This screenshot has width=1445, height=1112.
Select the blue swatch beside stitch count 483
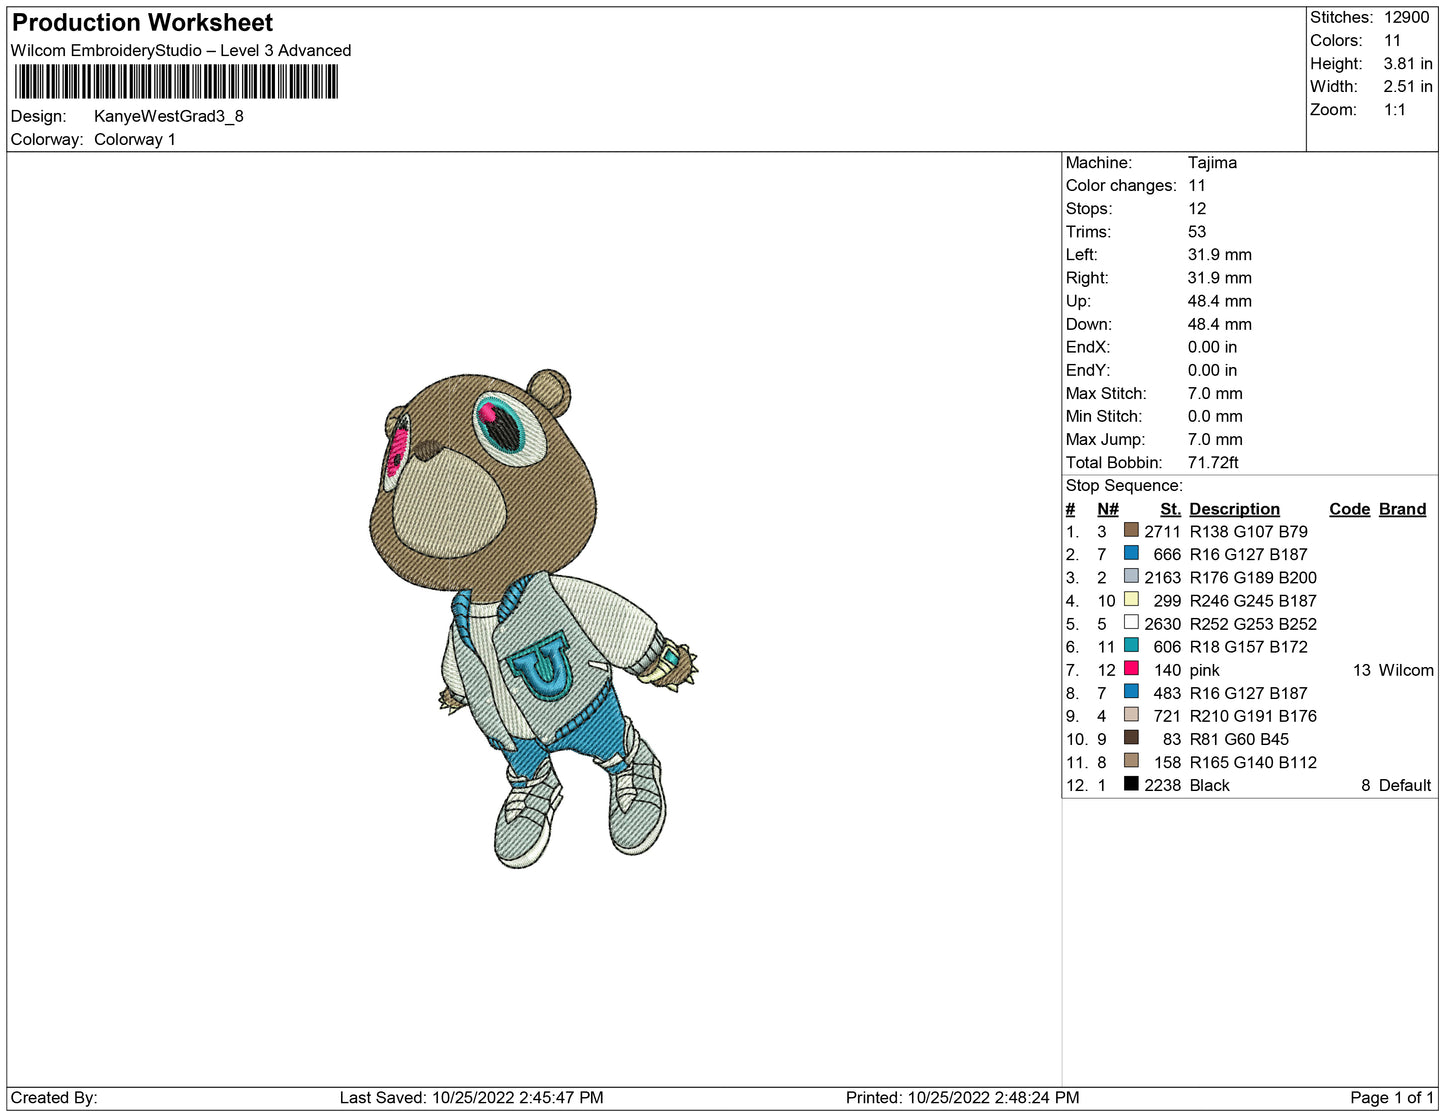coord(1131,691)
